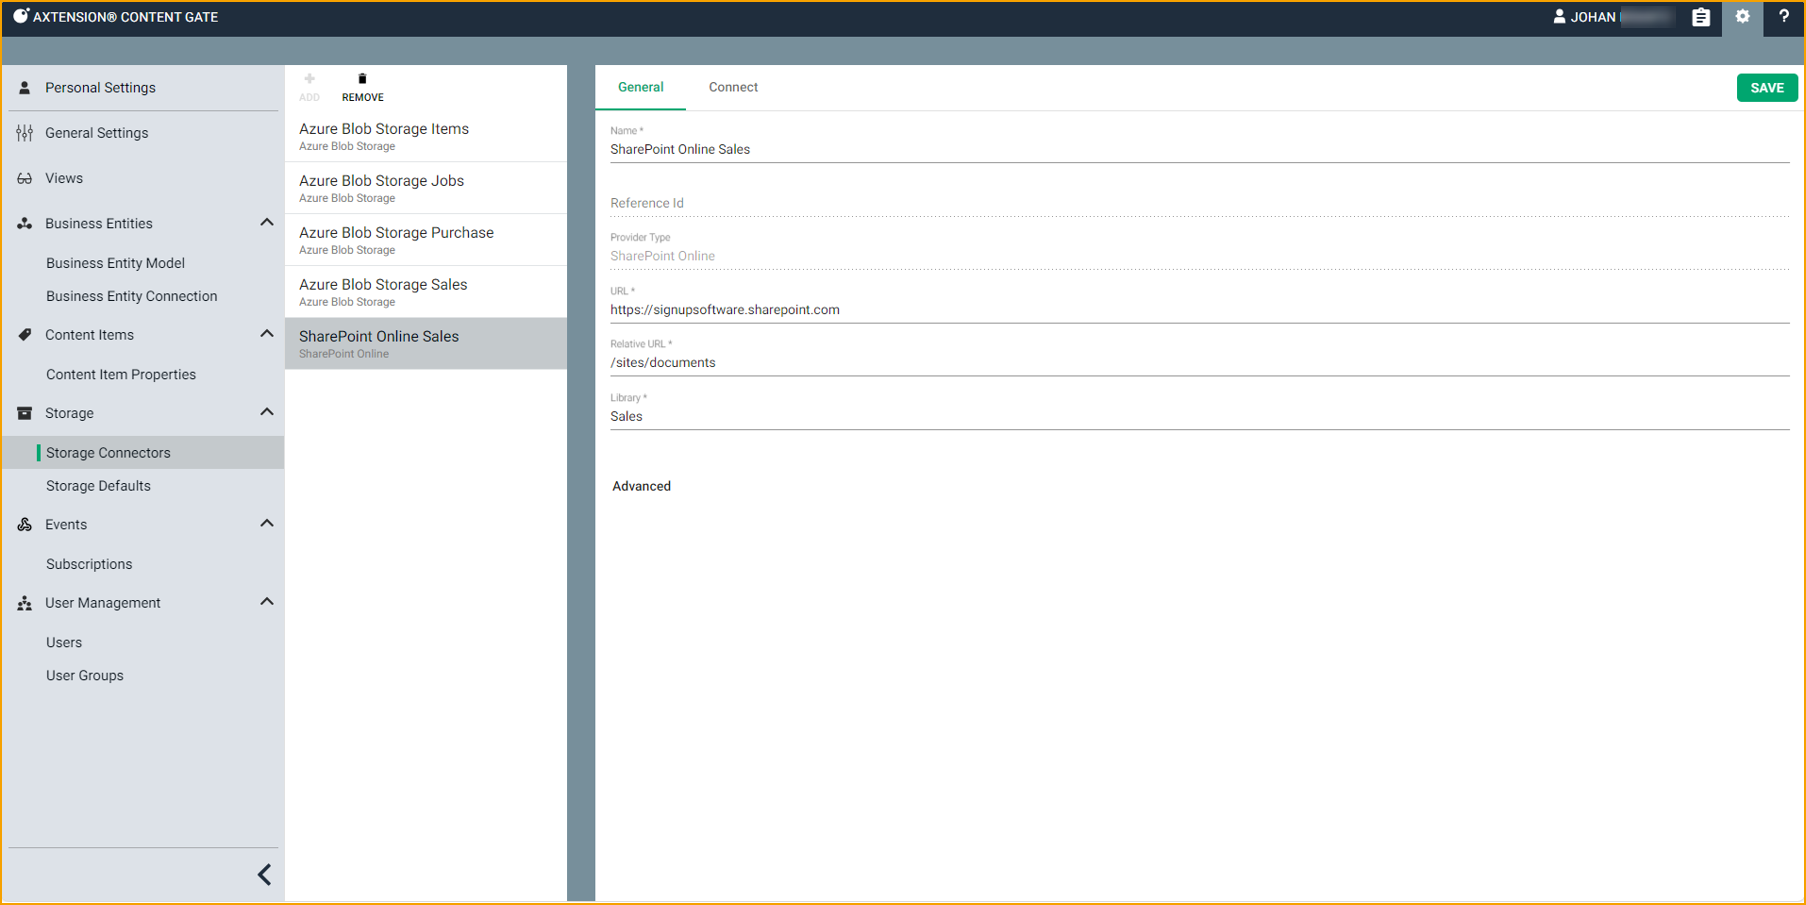The height and width of the screenshot is (905, 1806).
Task: Click the Storage archive box icon
Action: pos(25,413)
